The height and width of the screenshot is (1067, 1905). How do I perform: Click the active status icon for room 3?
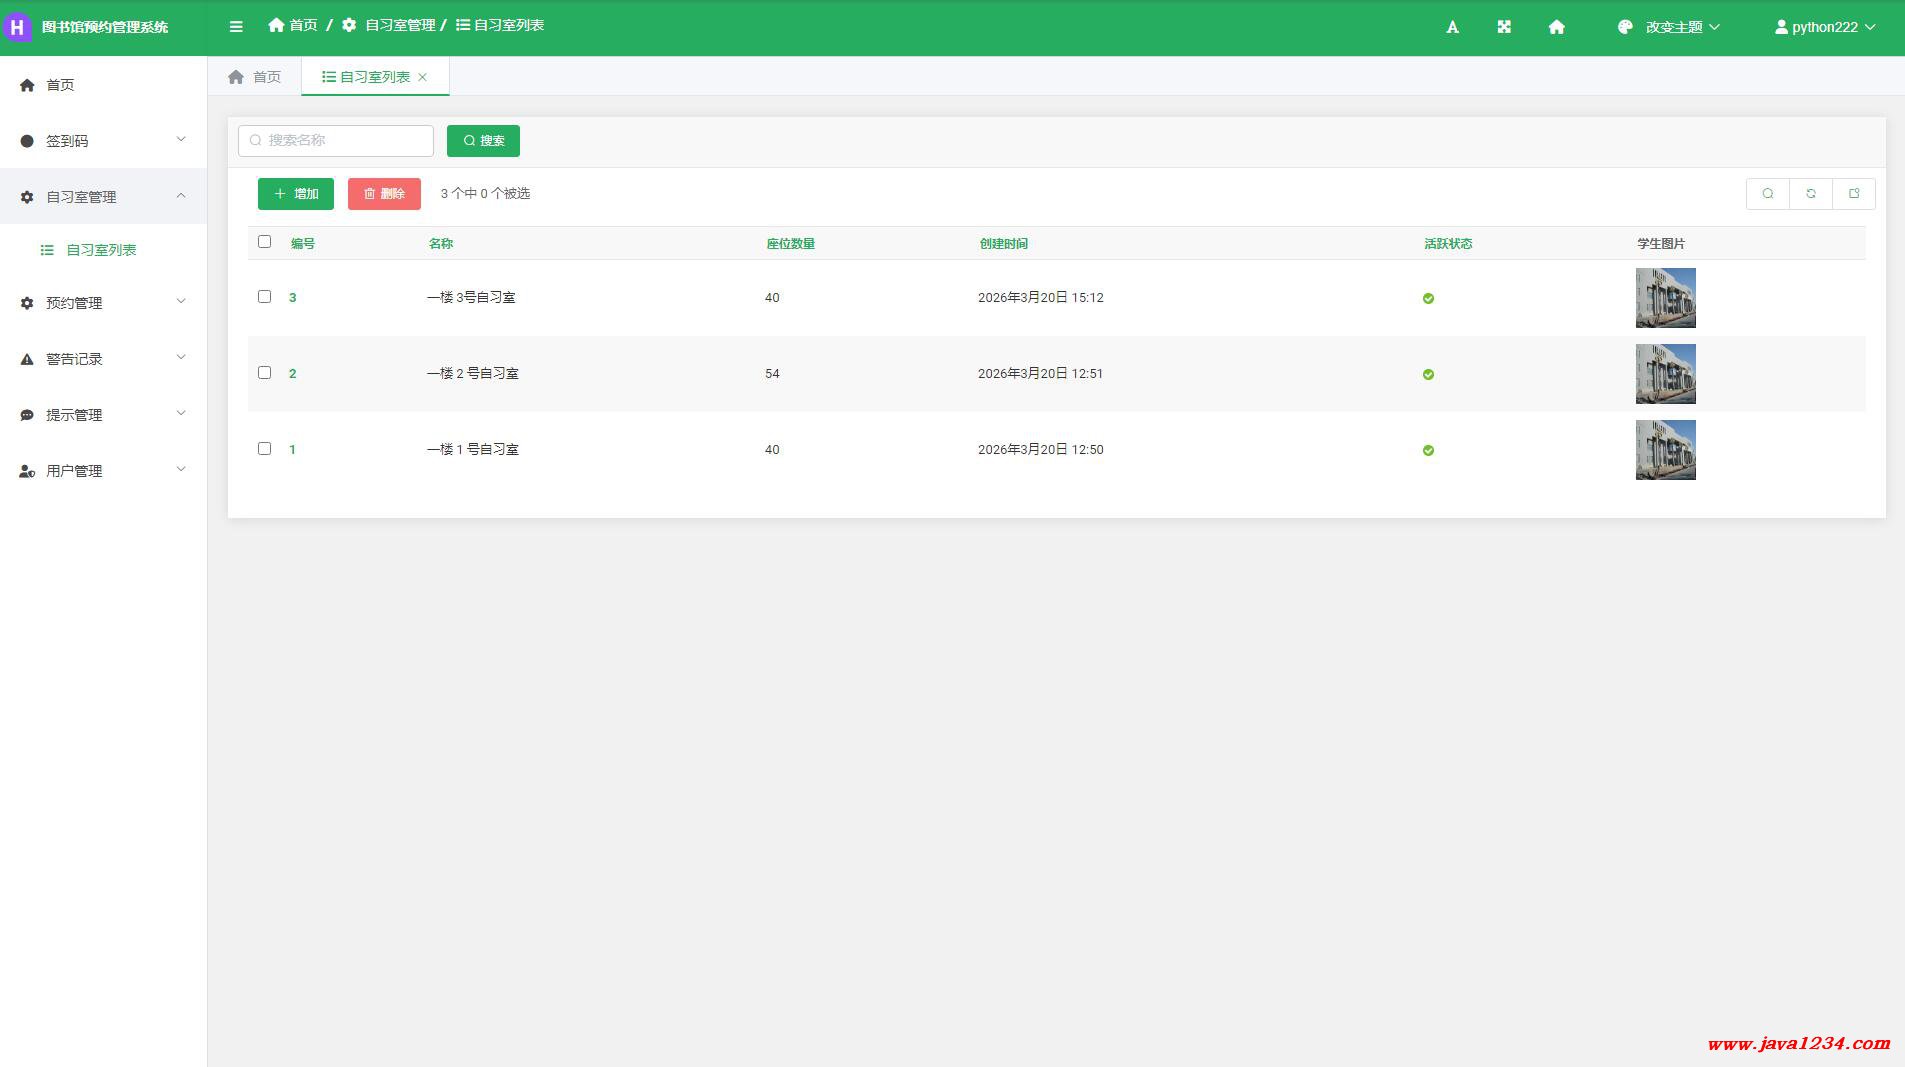(1428, 298)
